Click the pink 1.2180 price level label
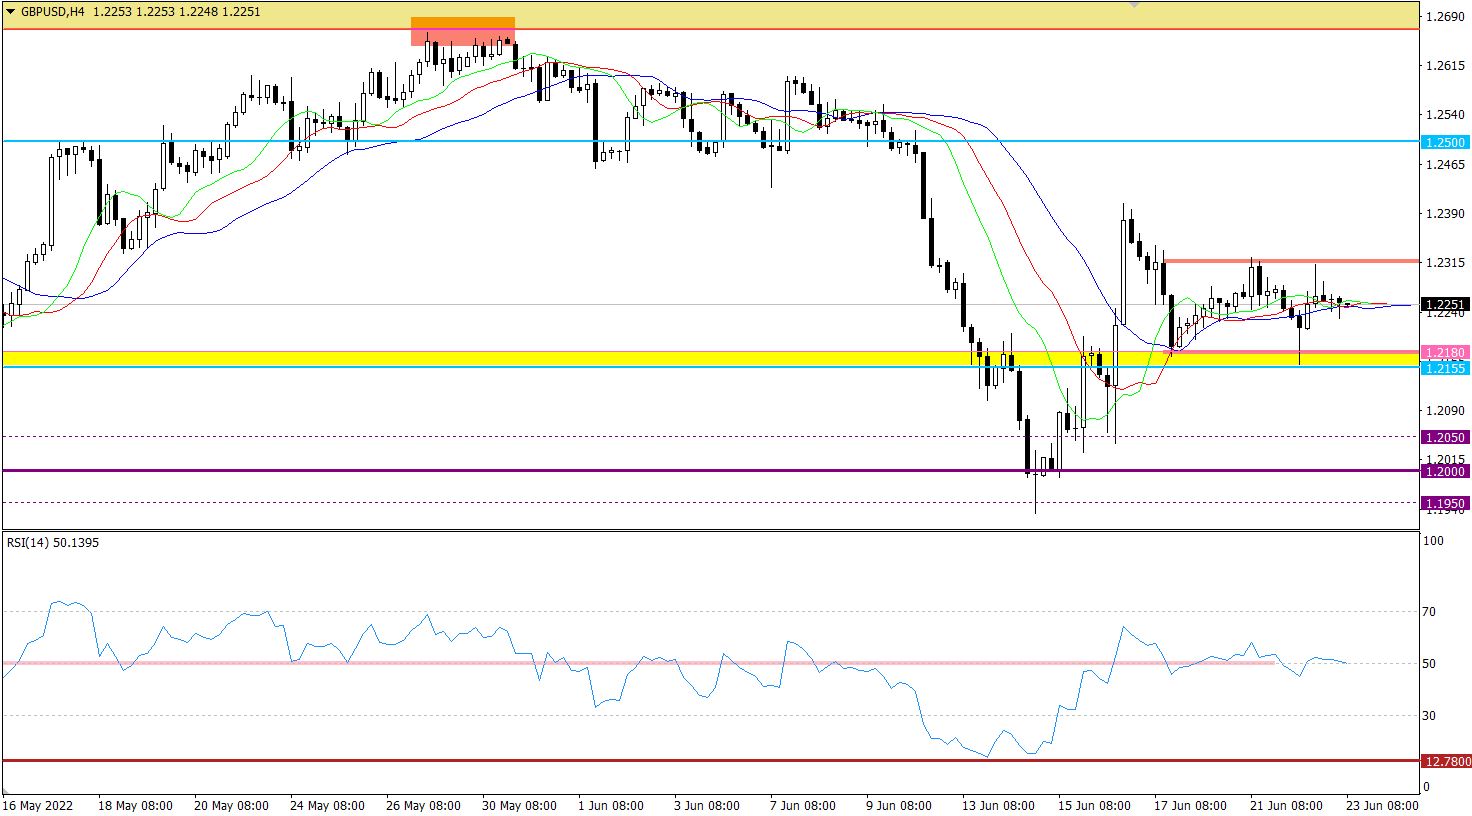 coord(1445,353)
